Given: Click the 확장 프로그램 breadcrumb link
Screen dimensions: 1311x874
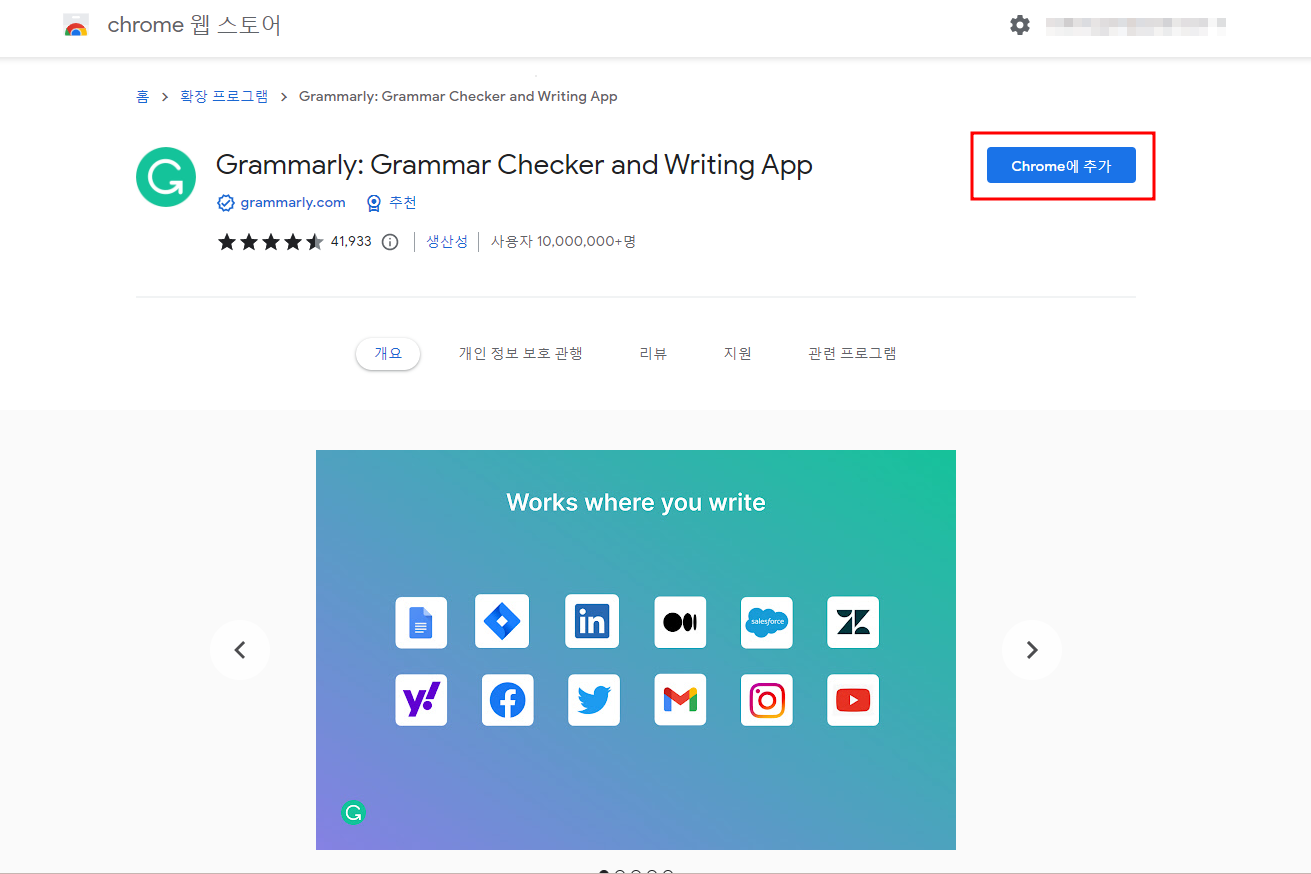Looking at the screenshot, I should point(223,95).
